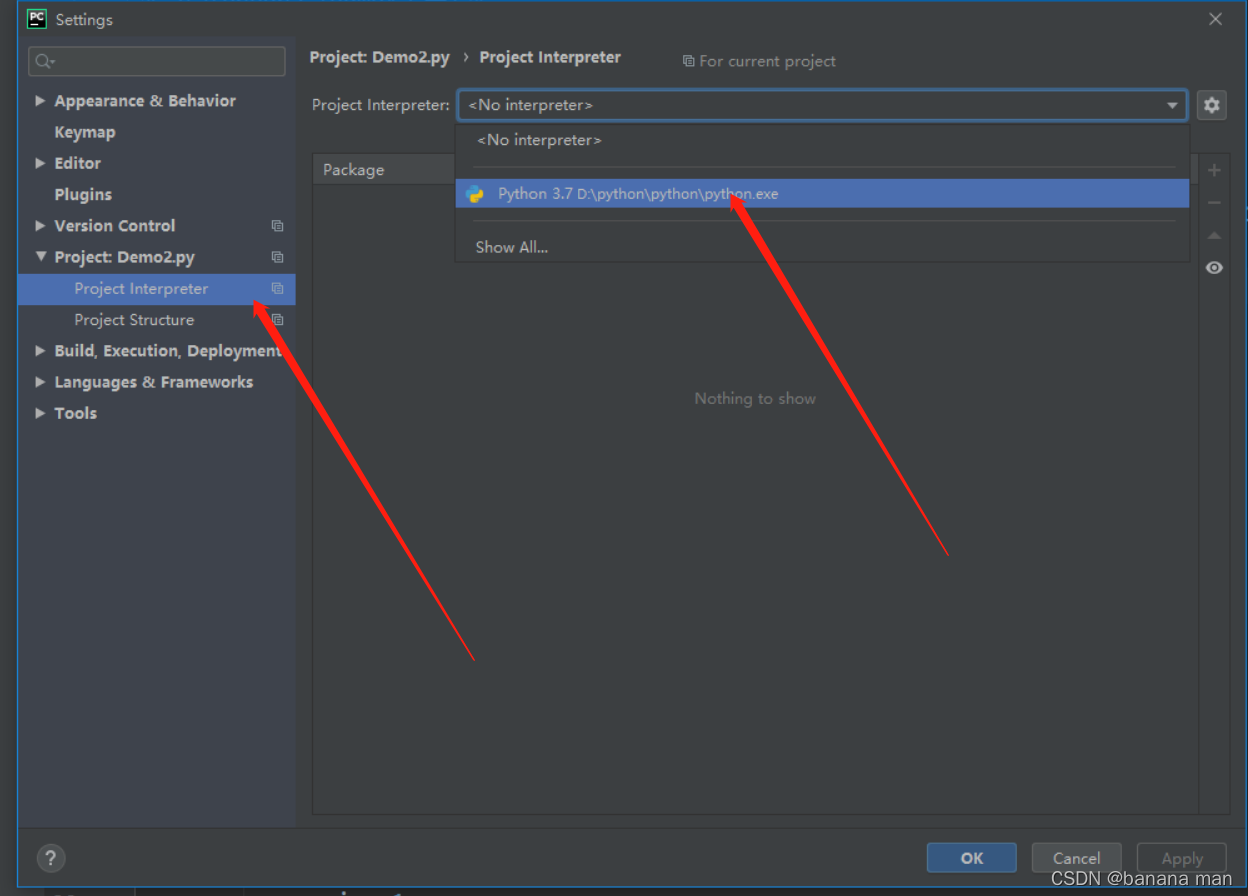Close the Settings dialog window
This screenshot has height=896, width=1248.
point(1215,19)
